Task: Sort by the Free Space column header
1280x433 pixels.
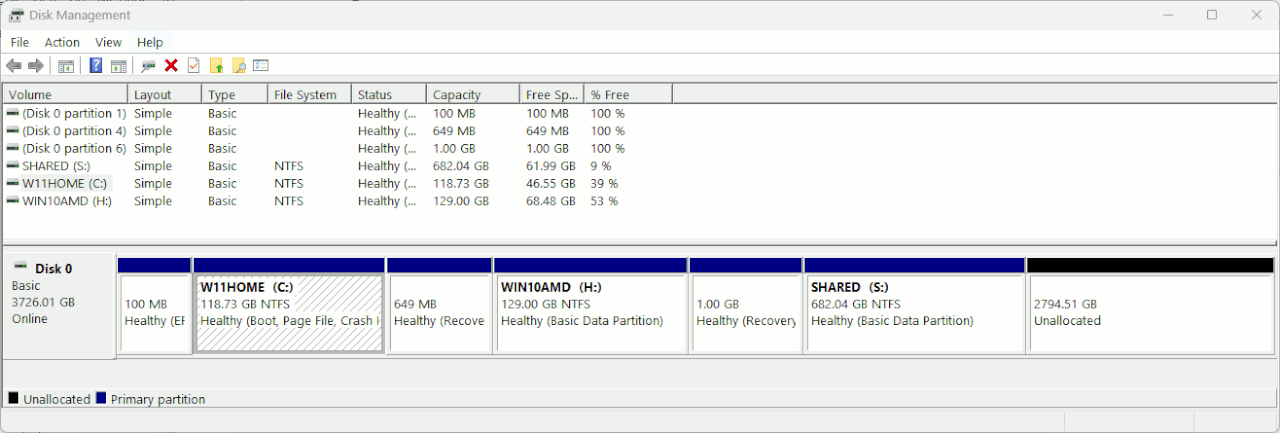Action: click(x=552, y=94)
